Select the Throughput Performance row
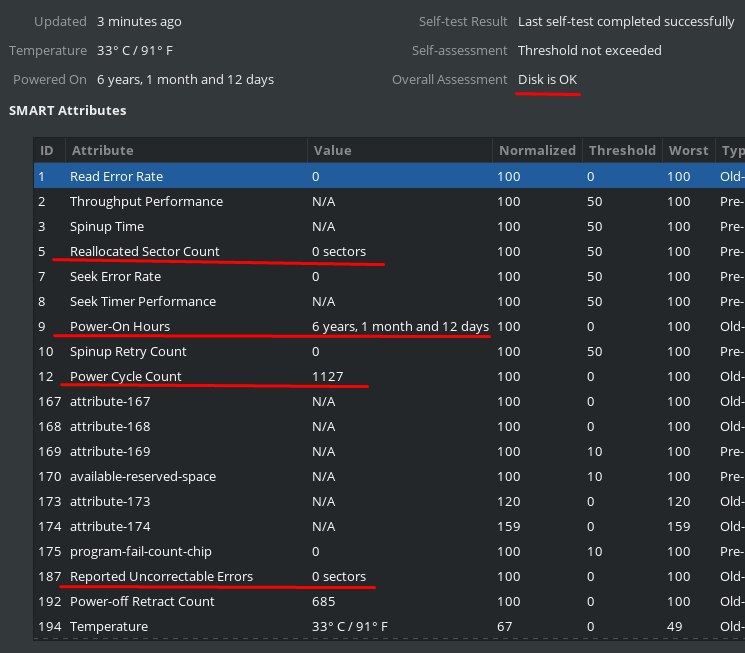 389,202
